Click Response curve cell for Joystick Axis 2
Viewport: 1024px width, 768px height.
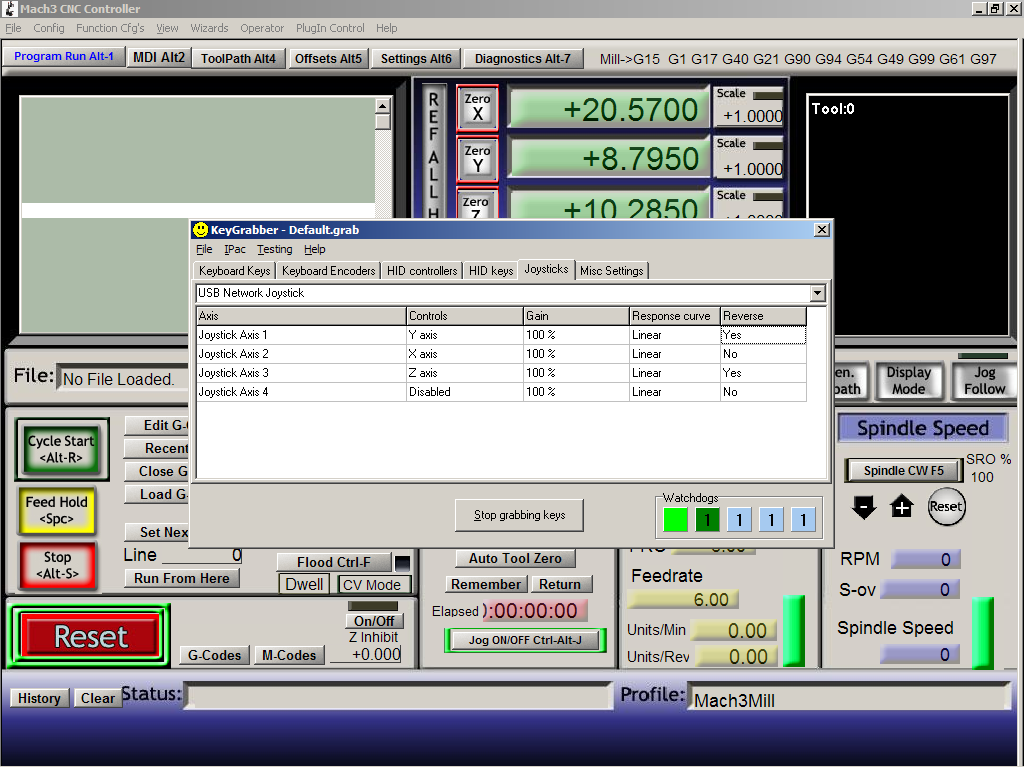tap(675, 354)
